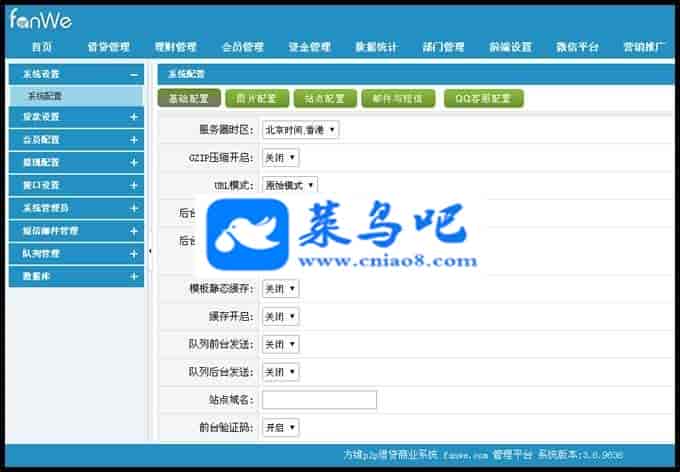This screenshot has width=680, height=472.
Task: Expand the 队列管理 sidebar section
Action: pyautogui.click(x=134, y=254)
